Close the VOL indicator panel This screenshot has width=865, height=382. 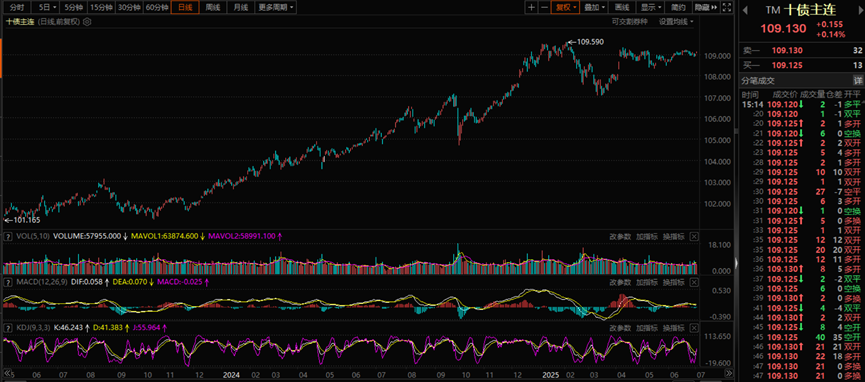(x=694, y=236)
